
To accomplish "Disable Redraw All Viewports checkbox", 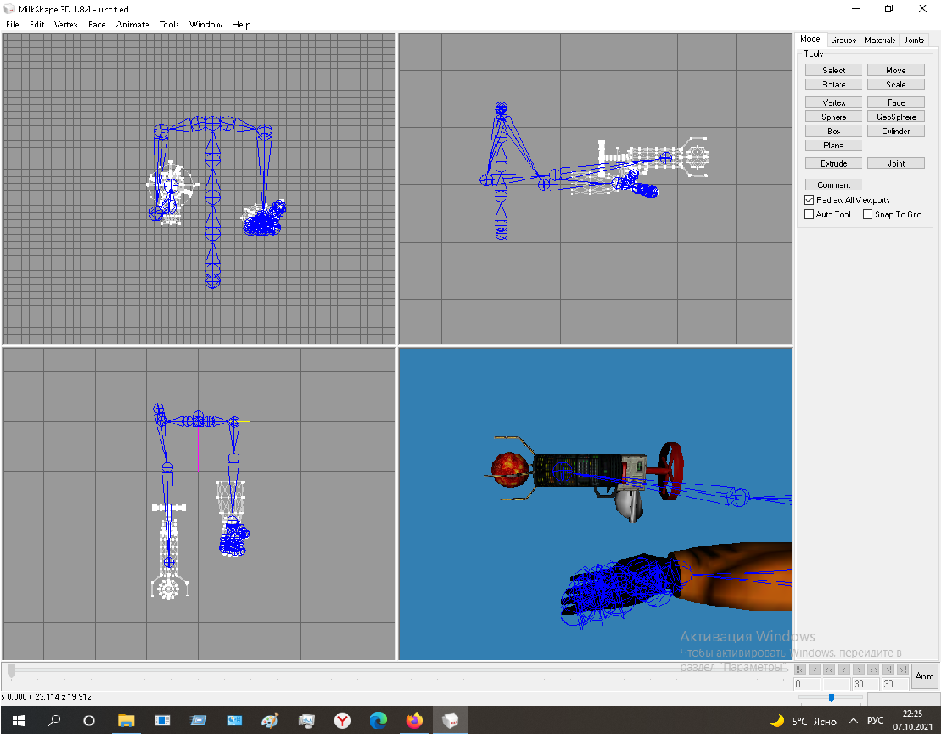I will 810,200.
